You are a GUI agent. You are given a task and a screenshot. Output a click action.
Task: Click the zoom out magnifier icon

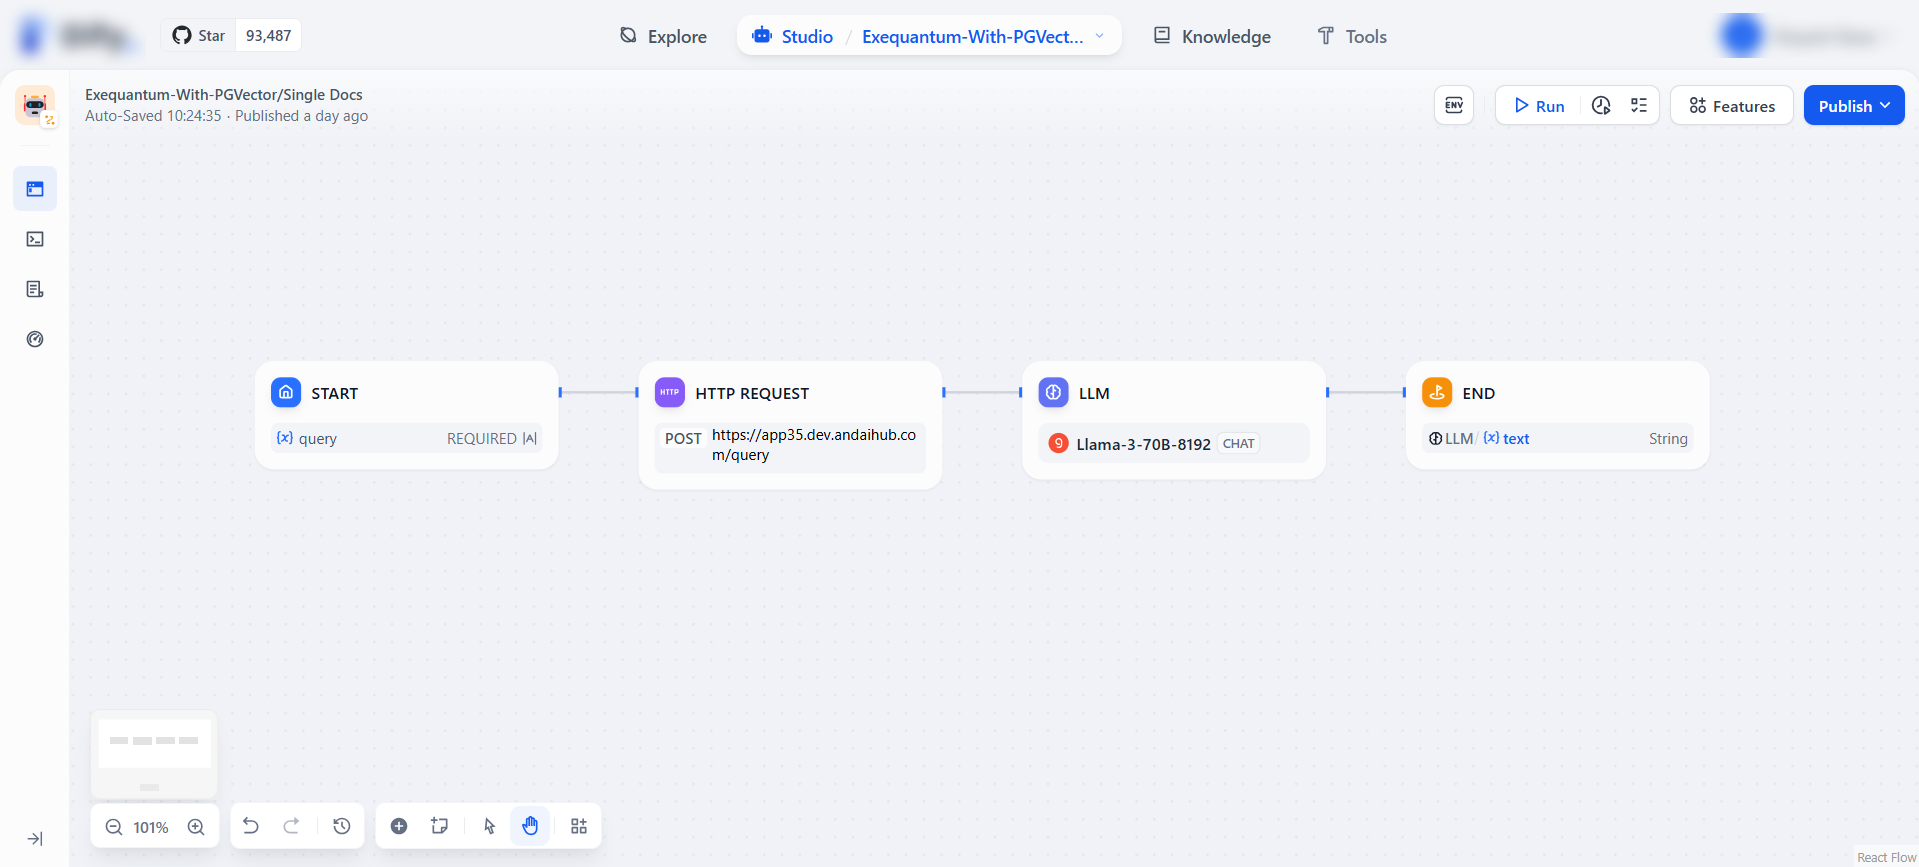pyautogui.click(x=114, y=827)
